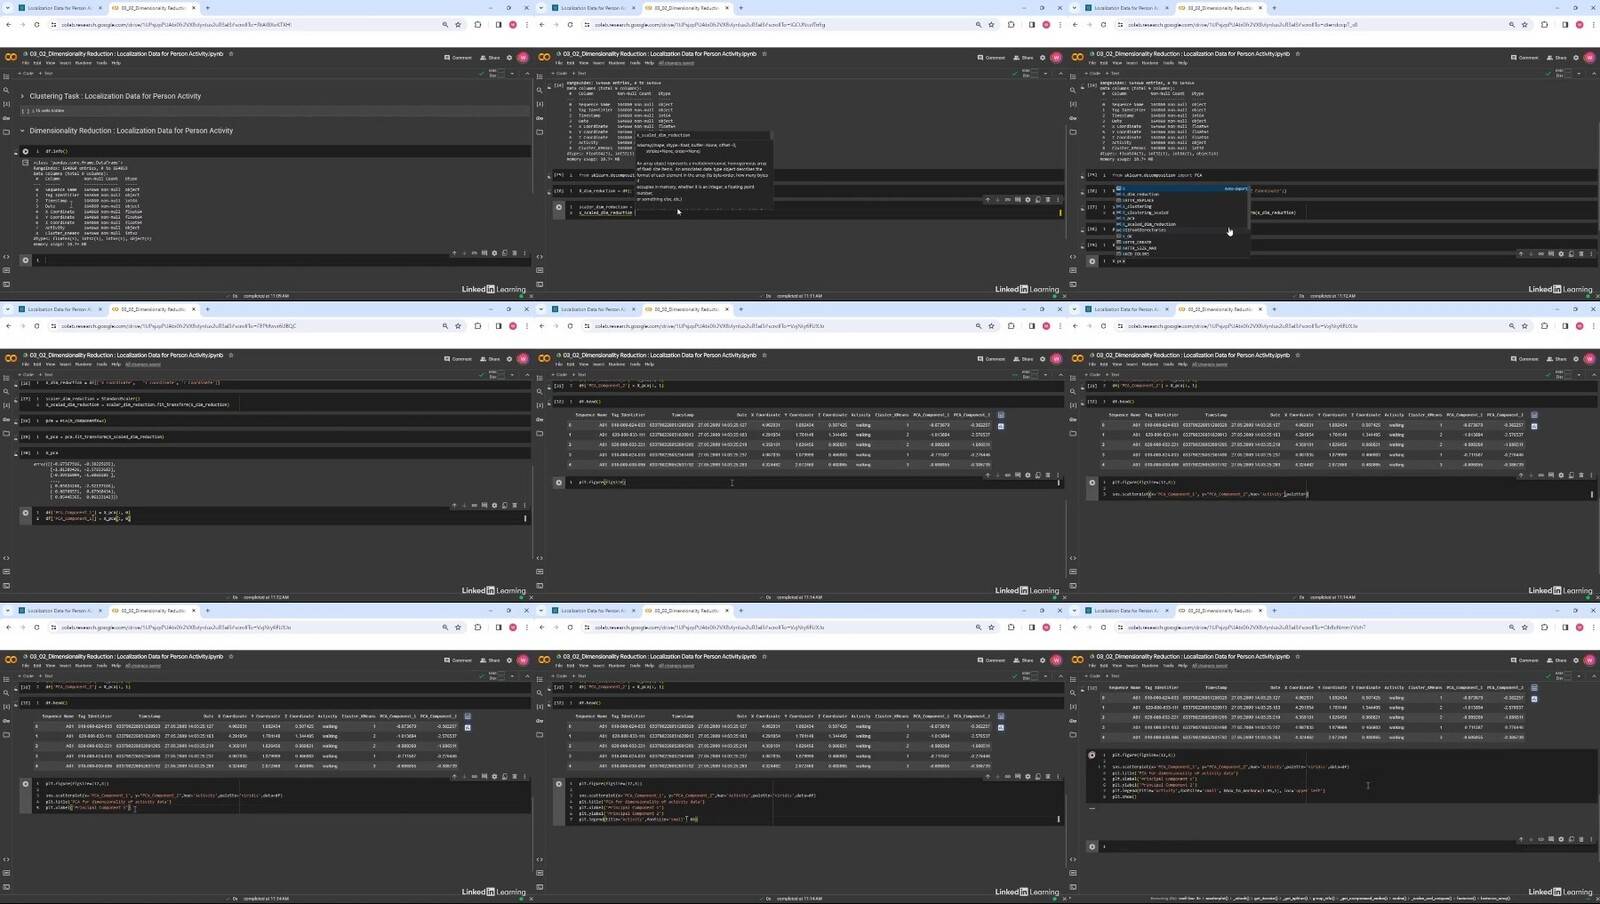This screenshot has height=904, width=1600.
Task: Open more cell actions menu in bottom-right cell toolbar
Action: [1591, 840]
